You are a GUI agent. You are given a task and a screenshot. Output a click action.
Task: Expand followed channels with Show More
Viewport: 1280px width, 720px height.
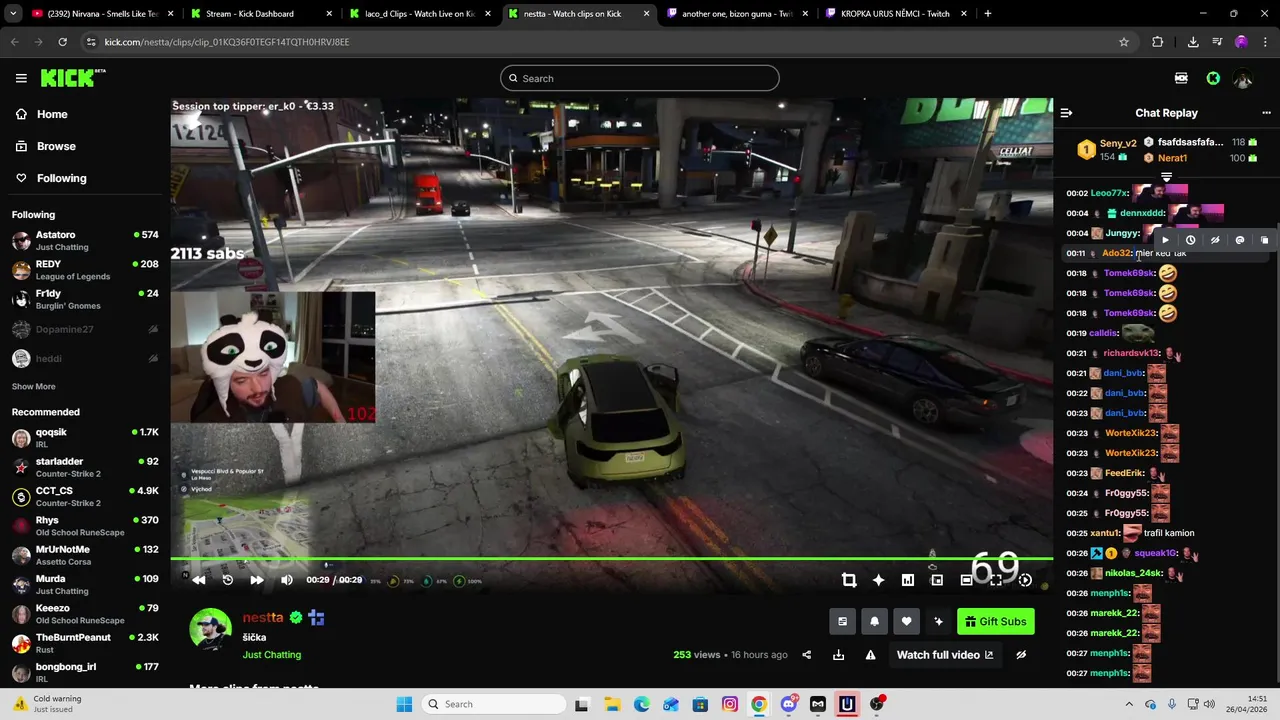pyautogui.click(x=34, y=386)
